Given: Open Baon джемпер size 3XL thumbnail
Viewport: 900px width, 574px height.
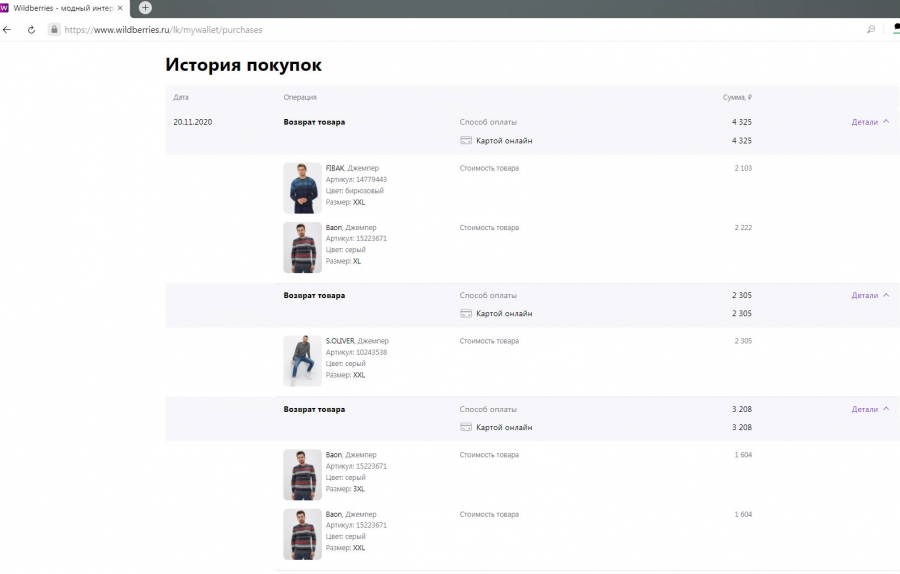Looking at the screenshot, I should pyautogui.click(x=302, y=475).
